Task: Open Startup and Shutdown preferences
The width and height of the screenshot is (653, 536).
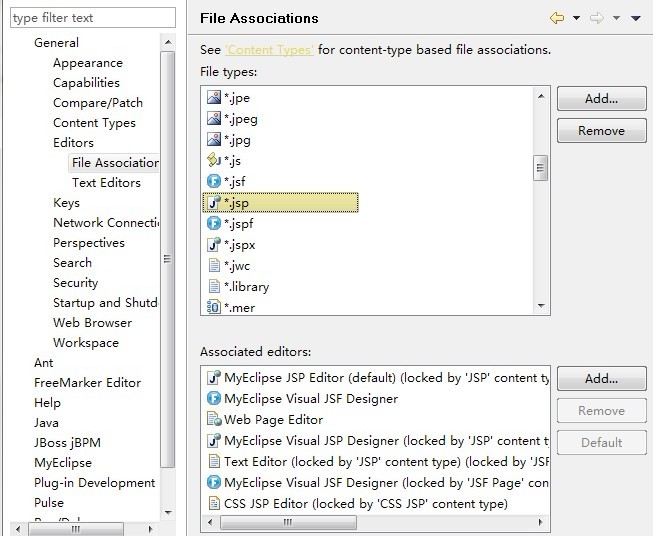Action: [x=105, y=303]
